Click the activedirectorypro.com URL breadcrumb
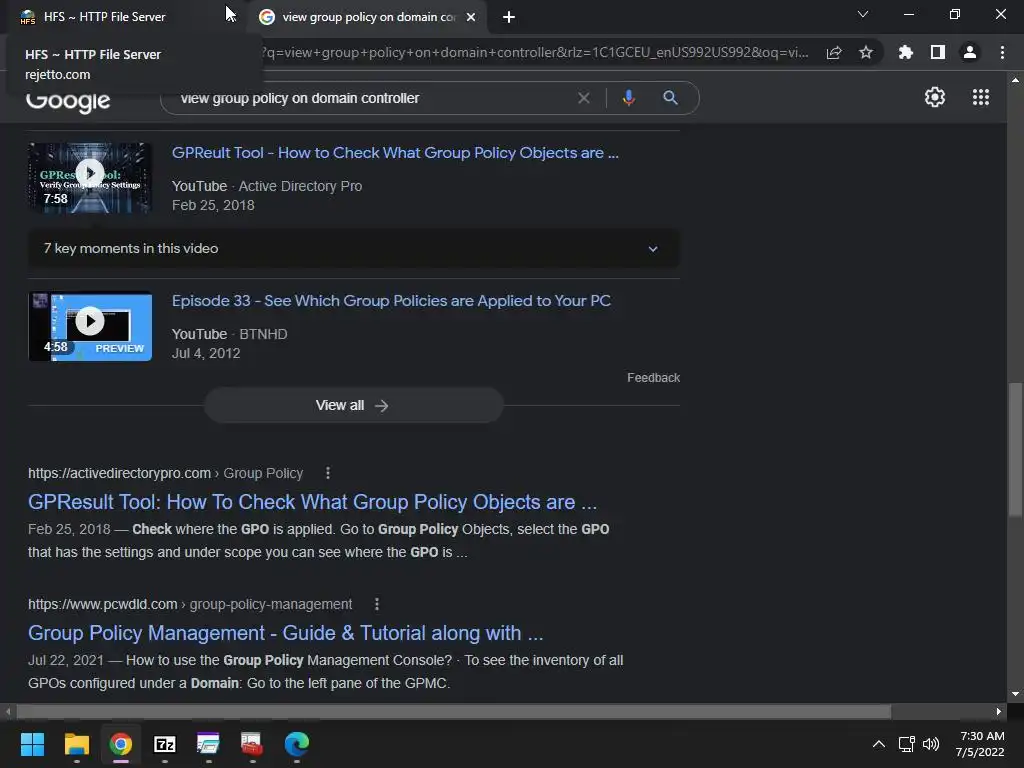The width and height of the screenshot is (1024, 768). (x=165, y=473)
